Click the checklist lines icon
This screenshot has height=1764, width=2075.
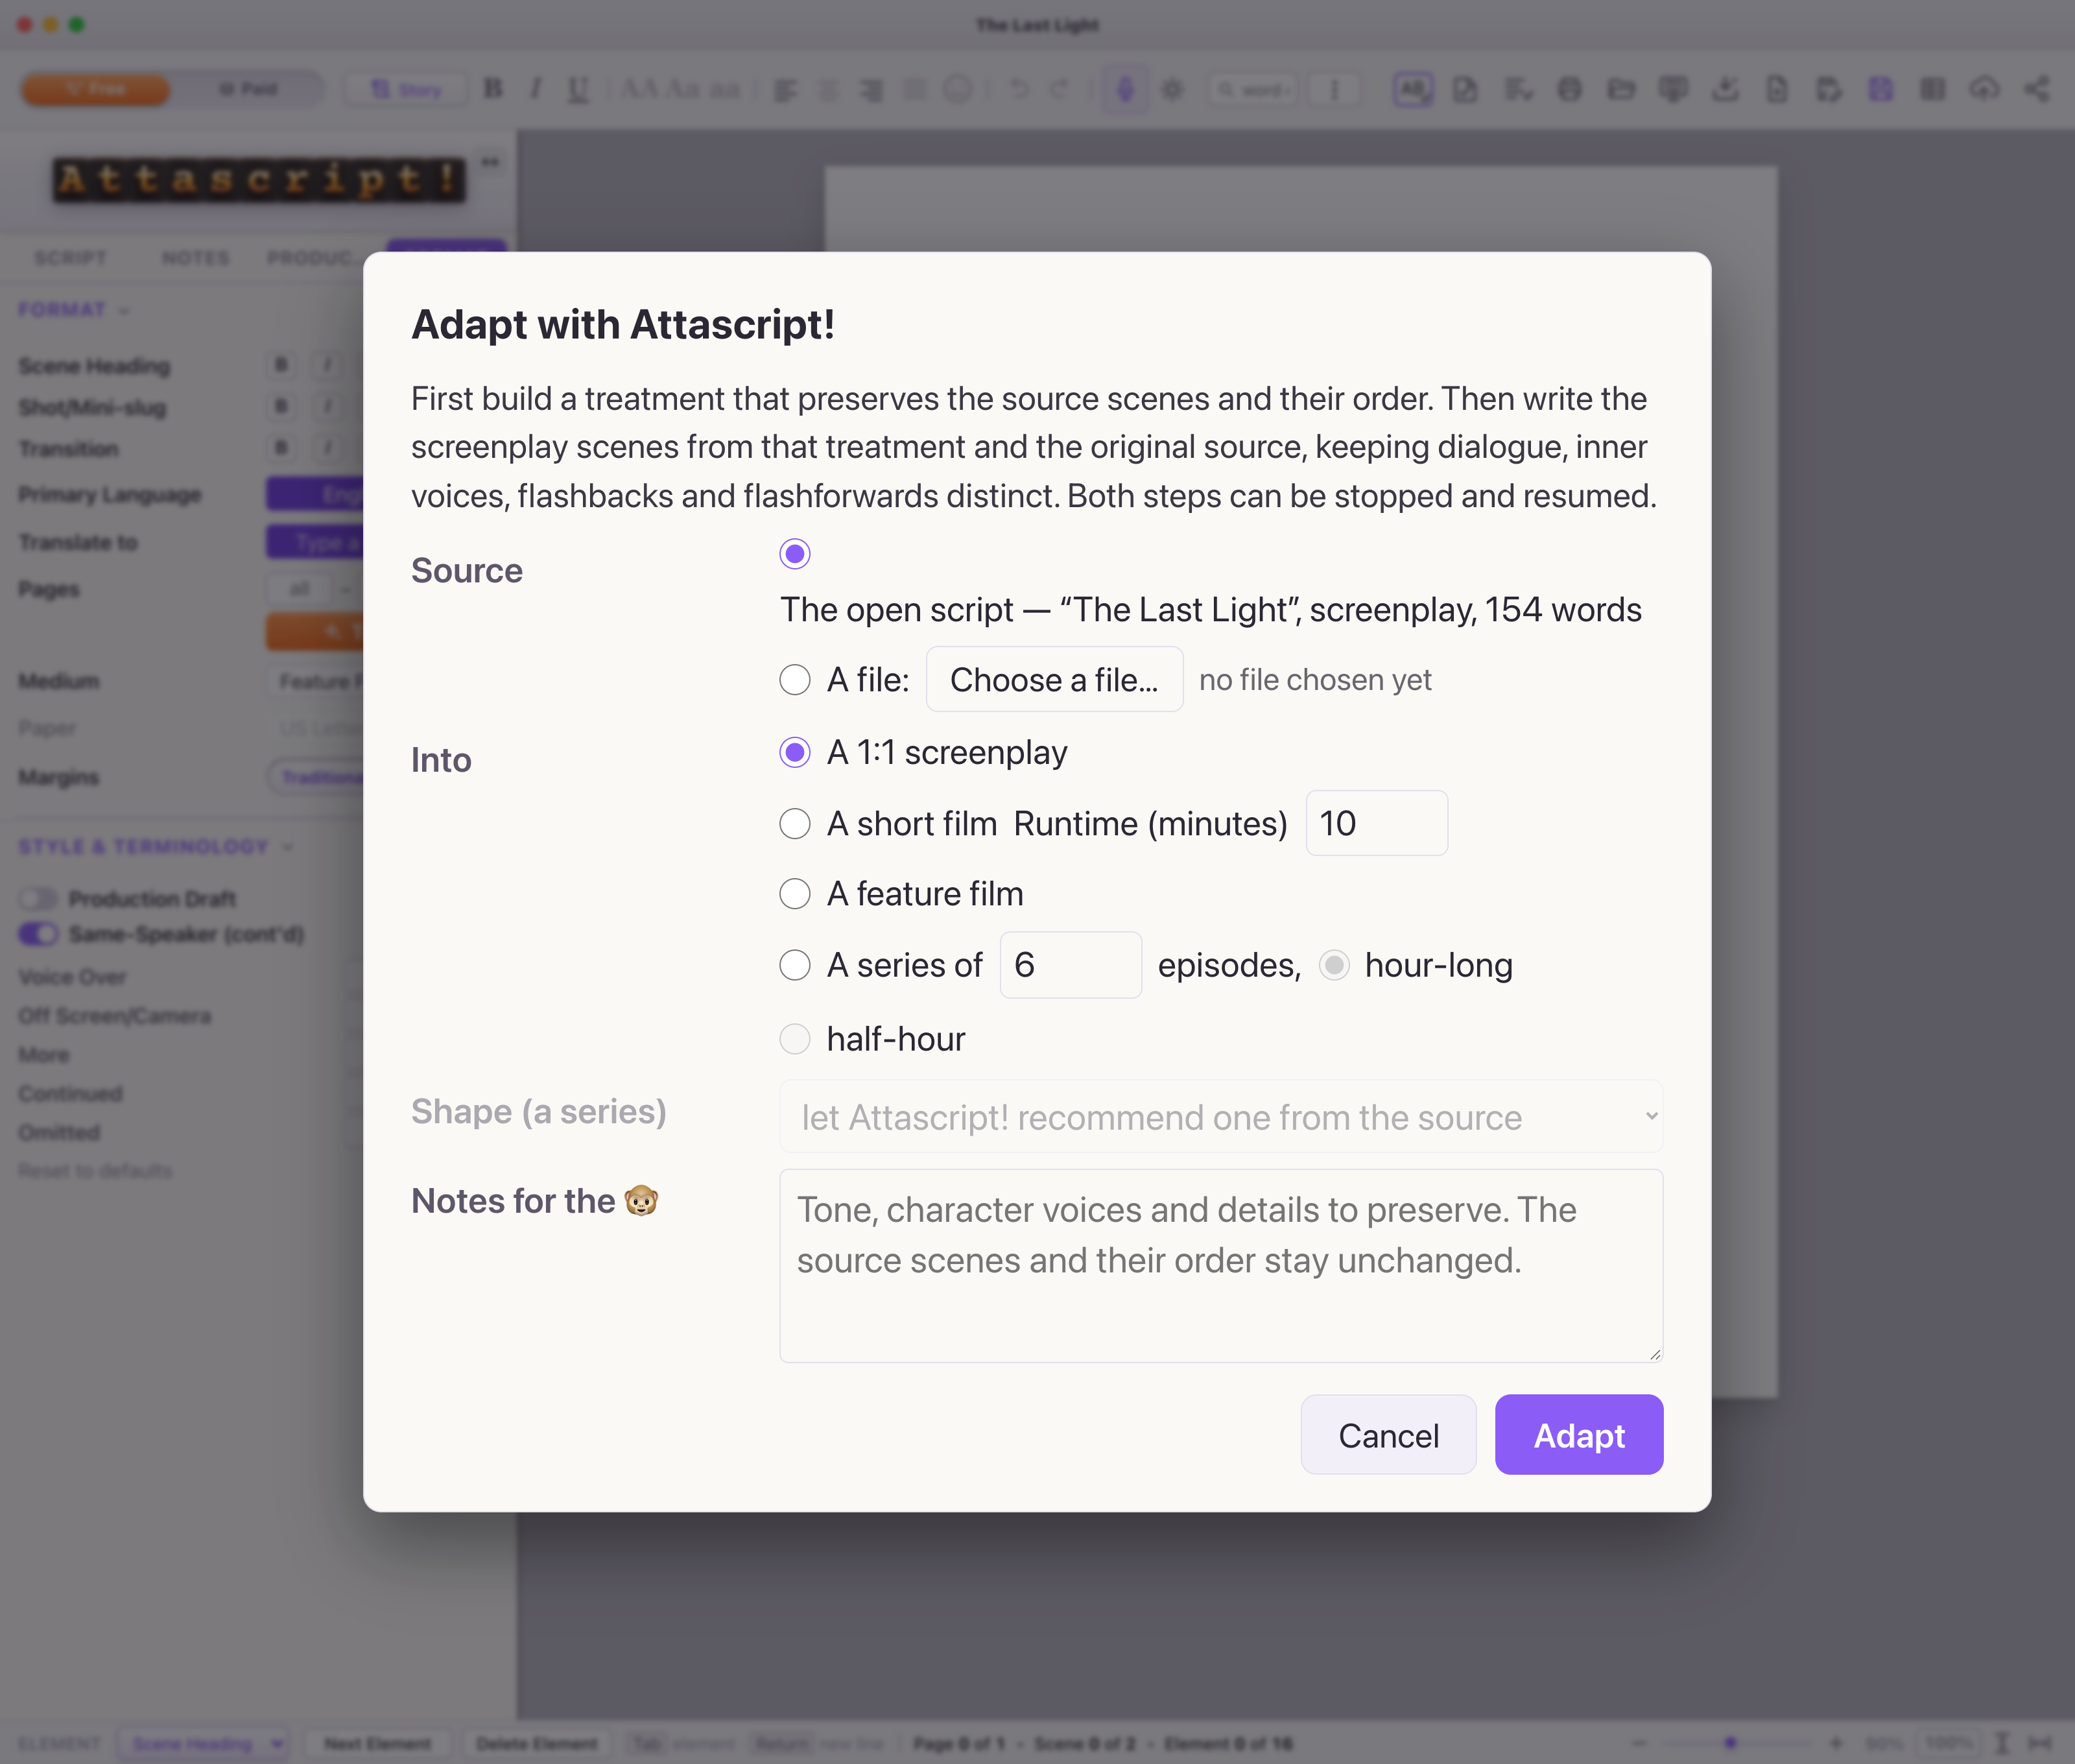pos(1518,90)
